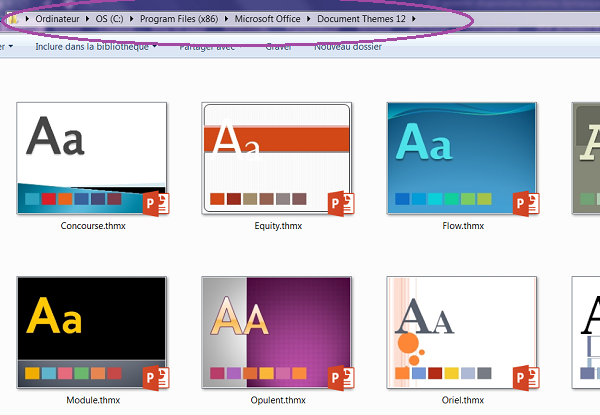Select the Concourse theme thumbnail
Viewport: 600px width, 415px height.
click(92, 158)
